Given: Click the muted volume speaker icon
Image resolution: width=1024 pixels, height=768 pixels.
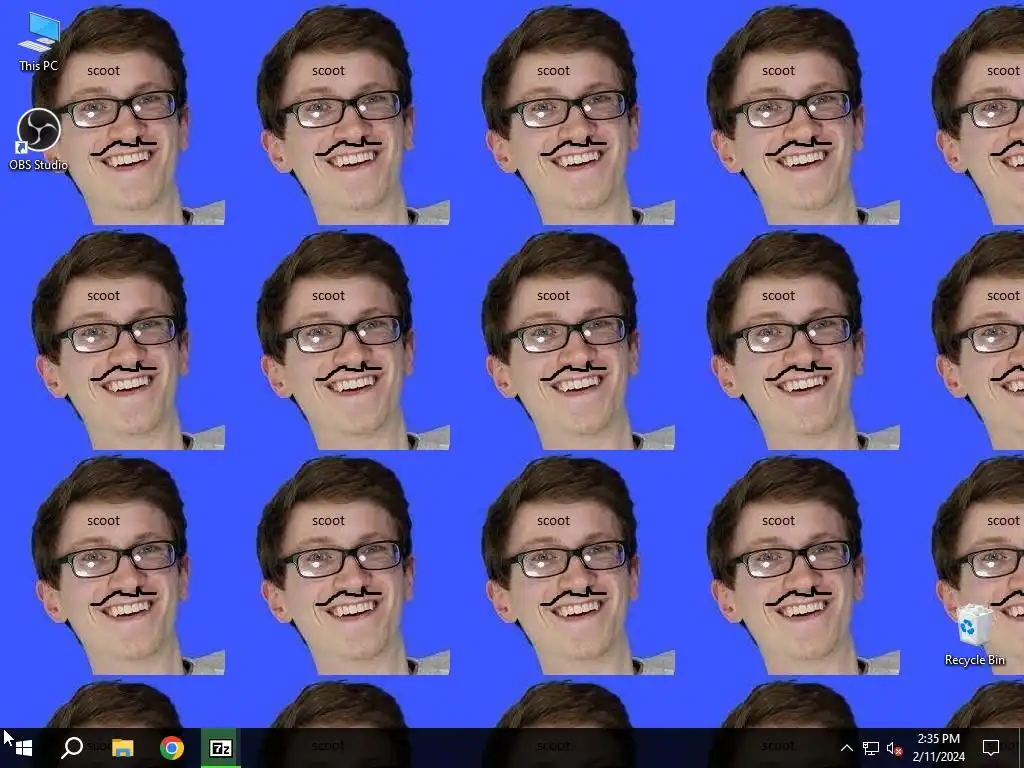Looking at the screenshot, I should coord(894,748).
